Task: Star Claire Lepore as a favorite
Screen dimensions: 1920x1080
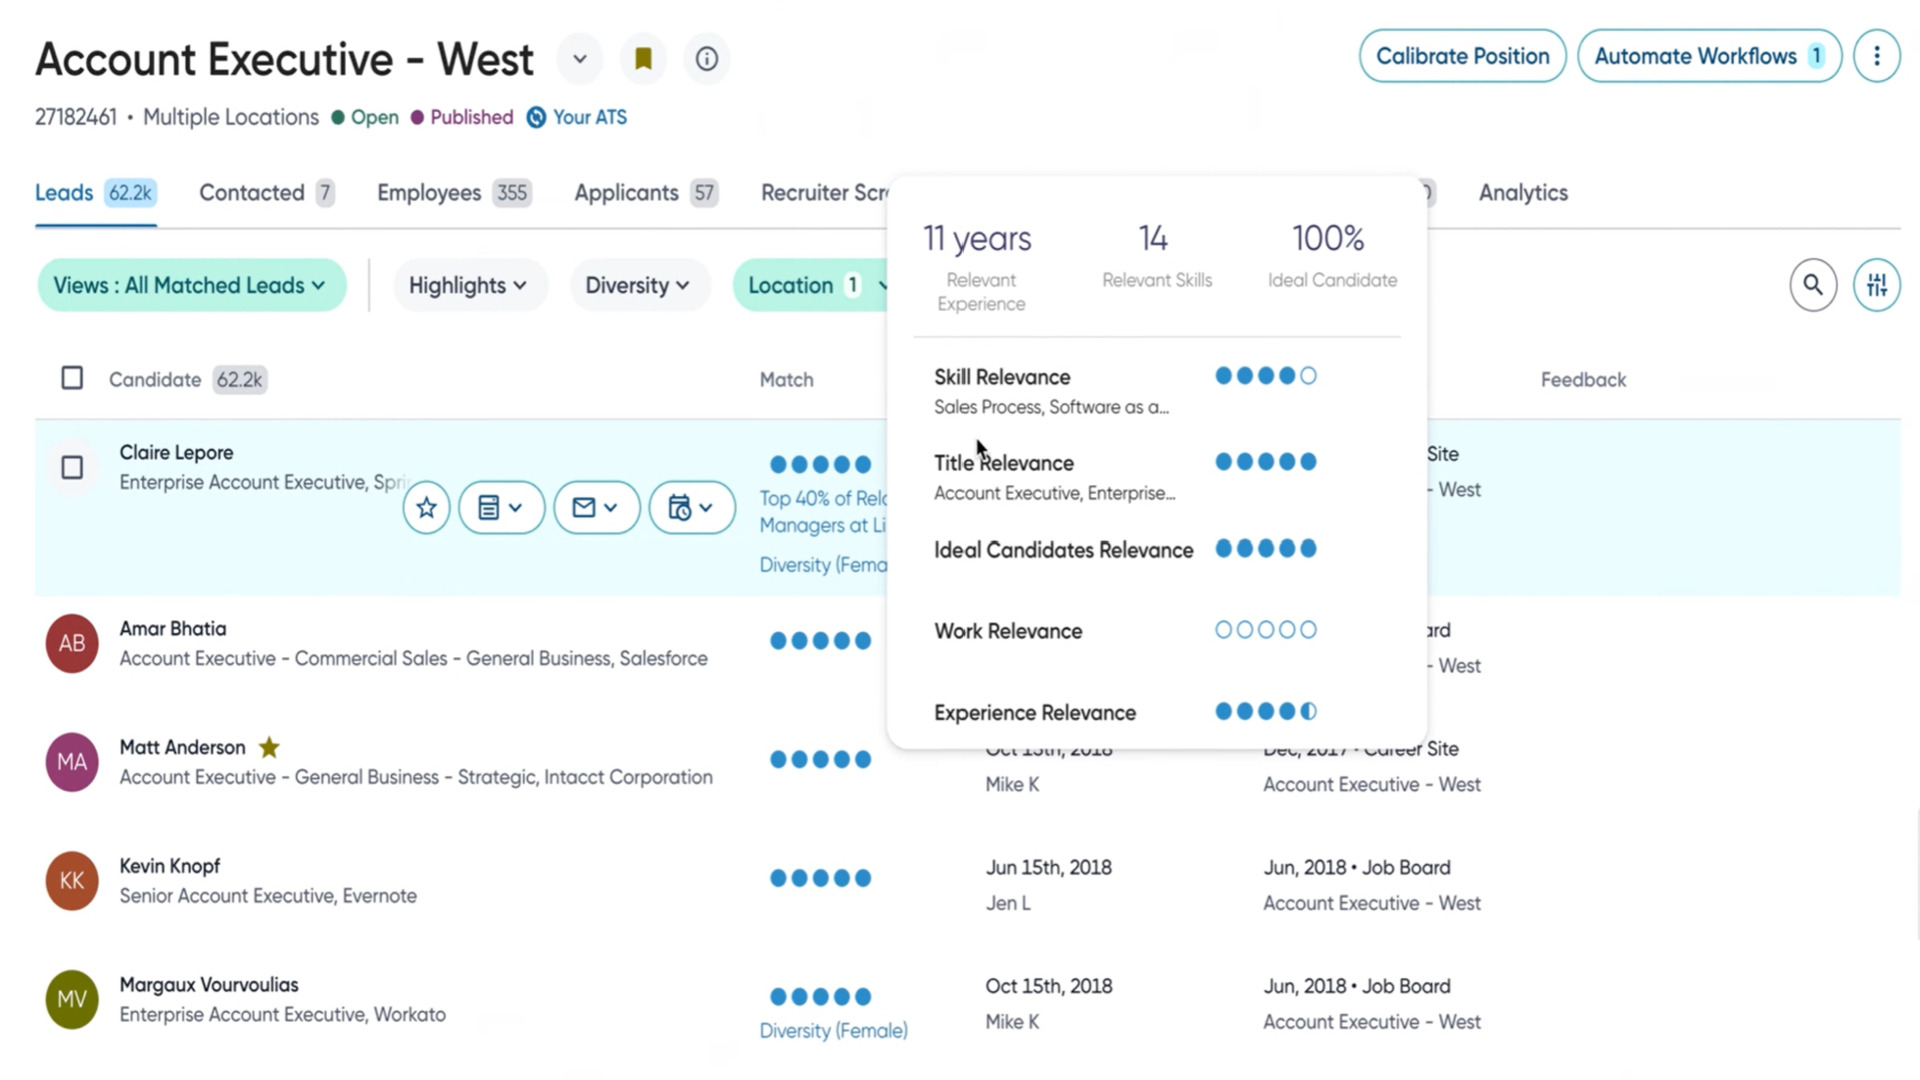Action: (426, 507)
